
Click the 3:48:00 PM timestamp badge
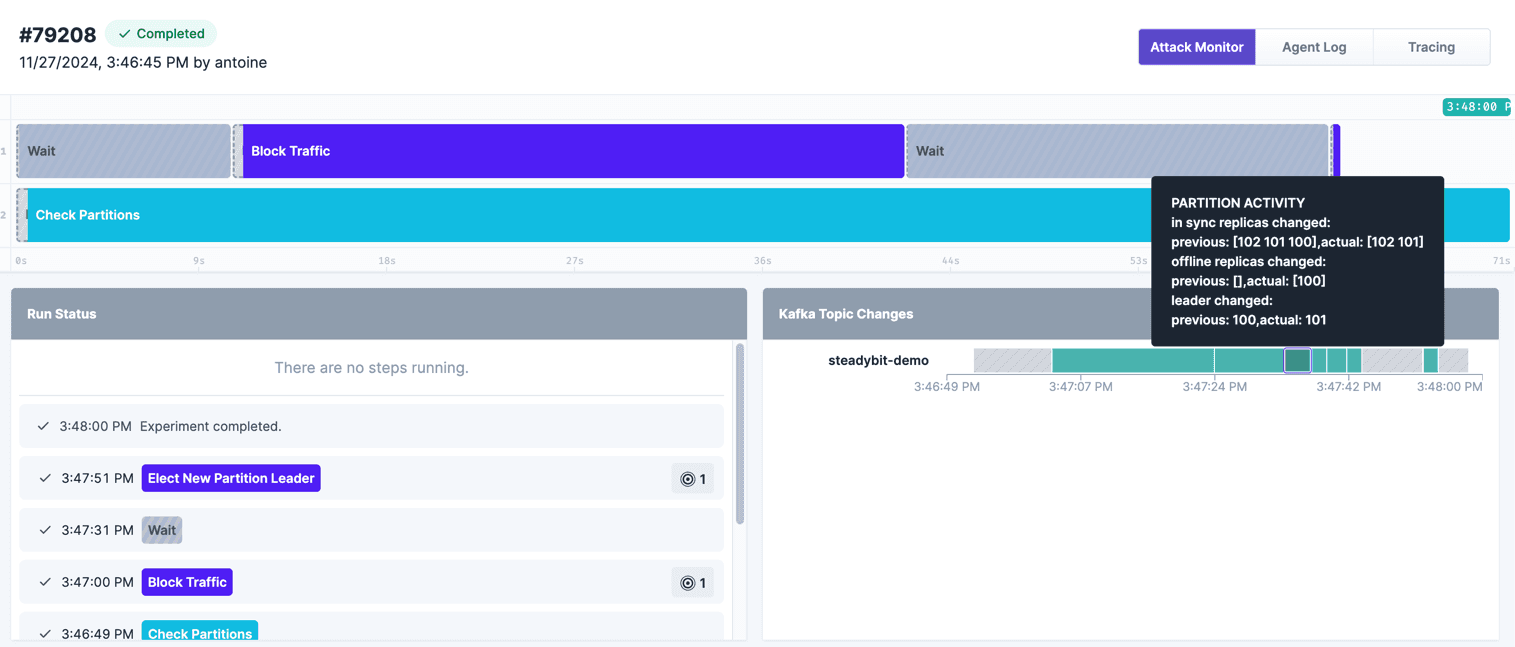(x=1477, y=106)
